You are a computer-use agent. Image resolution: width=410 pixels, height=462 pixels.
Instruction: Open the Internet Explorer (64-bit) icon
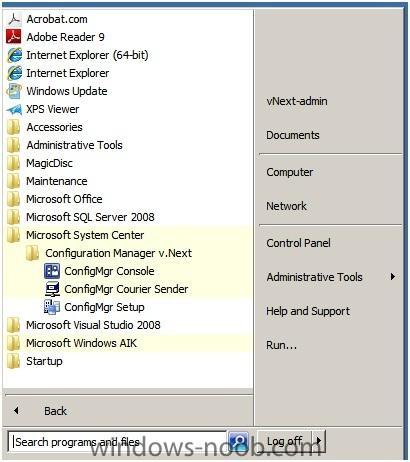point(14,55)
